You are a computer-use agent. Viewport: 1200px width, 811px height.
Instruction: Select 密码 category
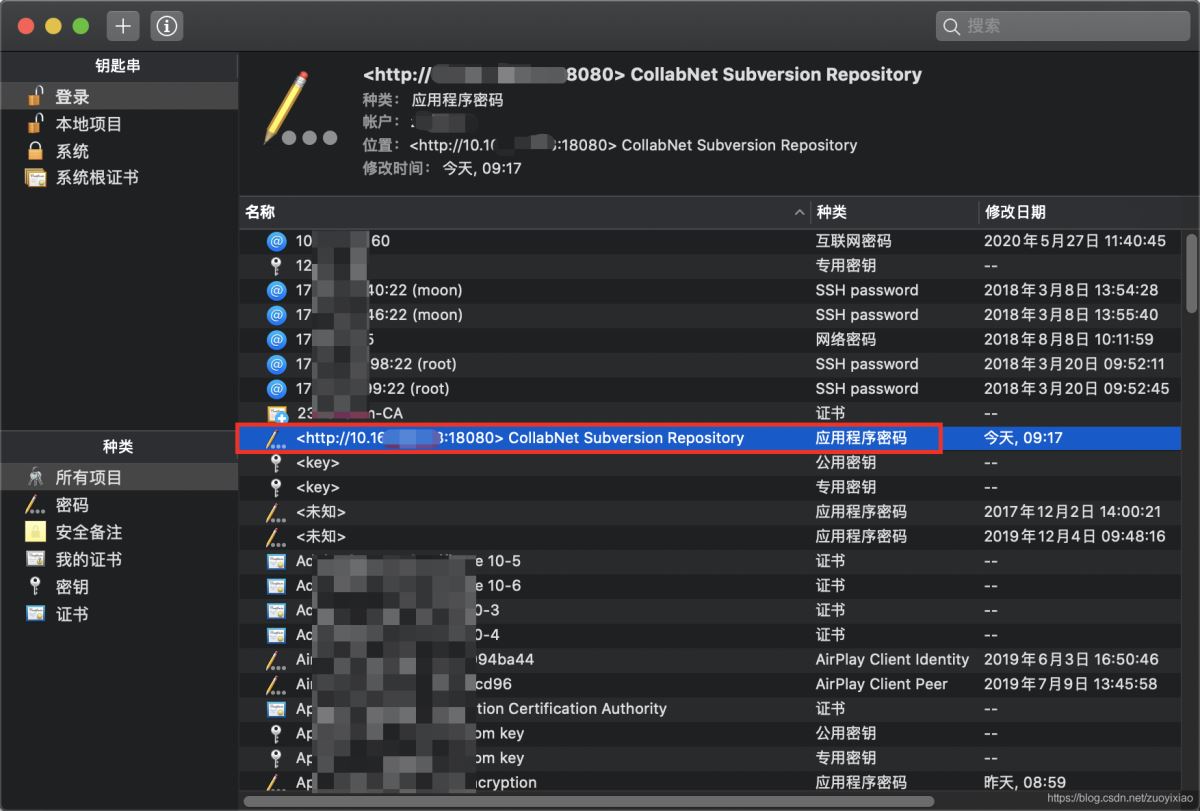[x=119, y=505]
